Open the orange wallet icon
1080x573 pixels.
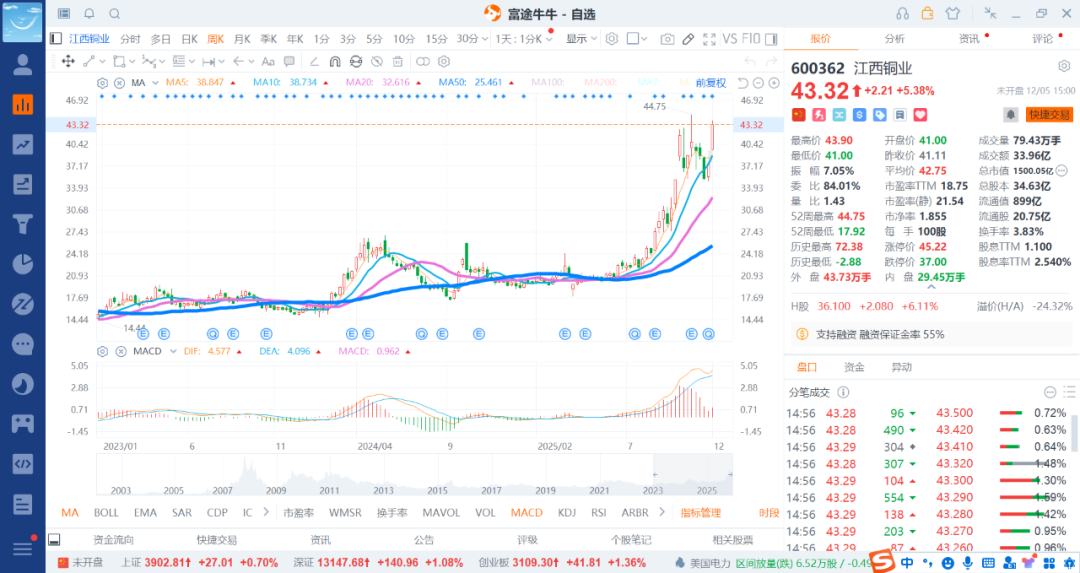(x=928, y=13)
